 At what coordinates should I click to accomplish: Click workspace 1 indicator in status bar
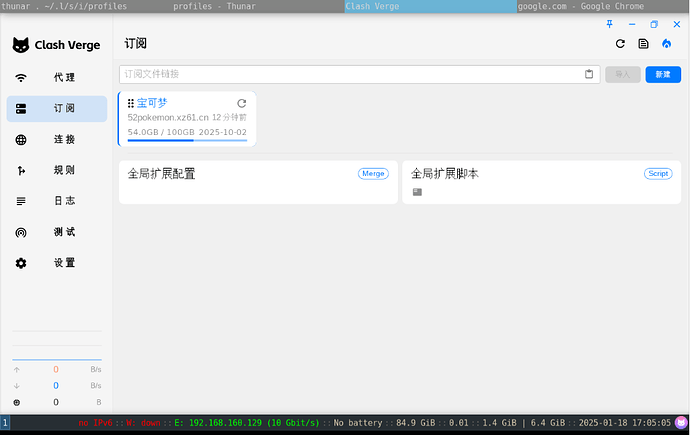[x=5, y=423]
